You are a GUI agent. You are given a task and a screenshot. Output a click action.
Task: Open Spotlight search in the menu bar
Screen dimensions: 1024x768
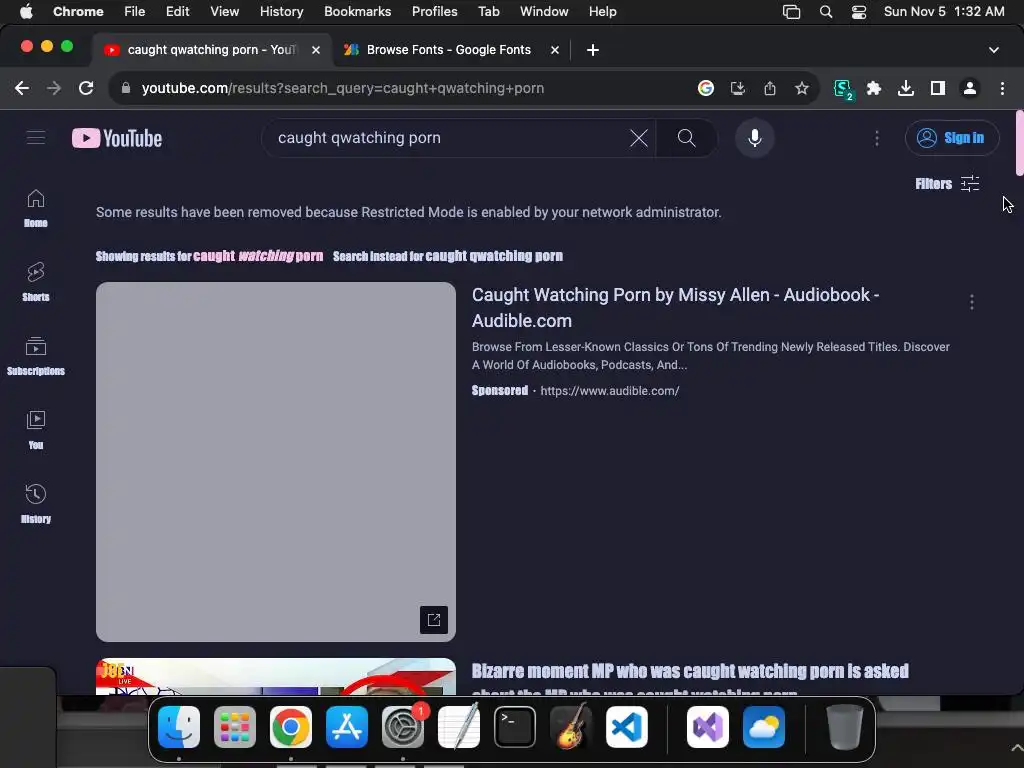tap(825, 11)
